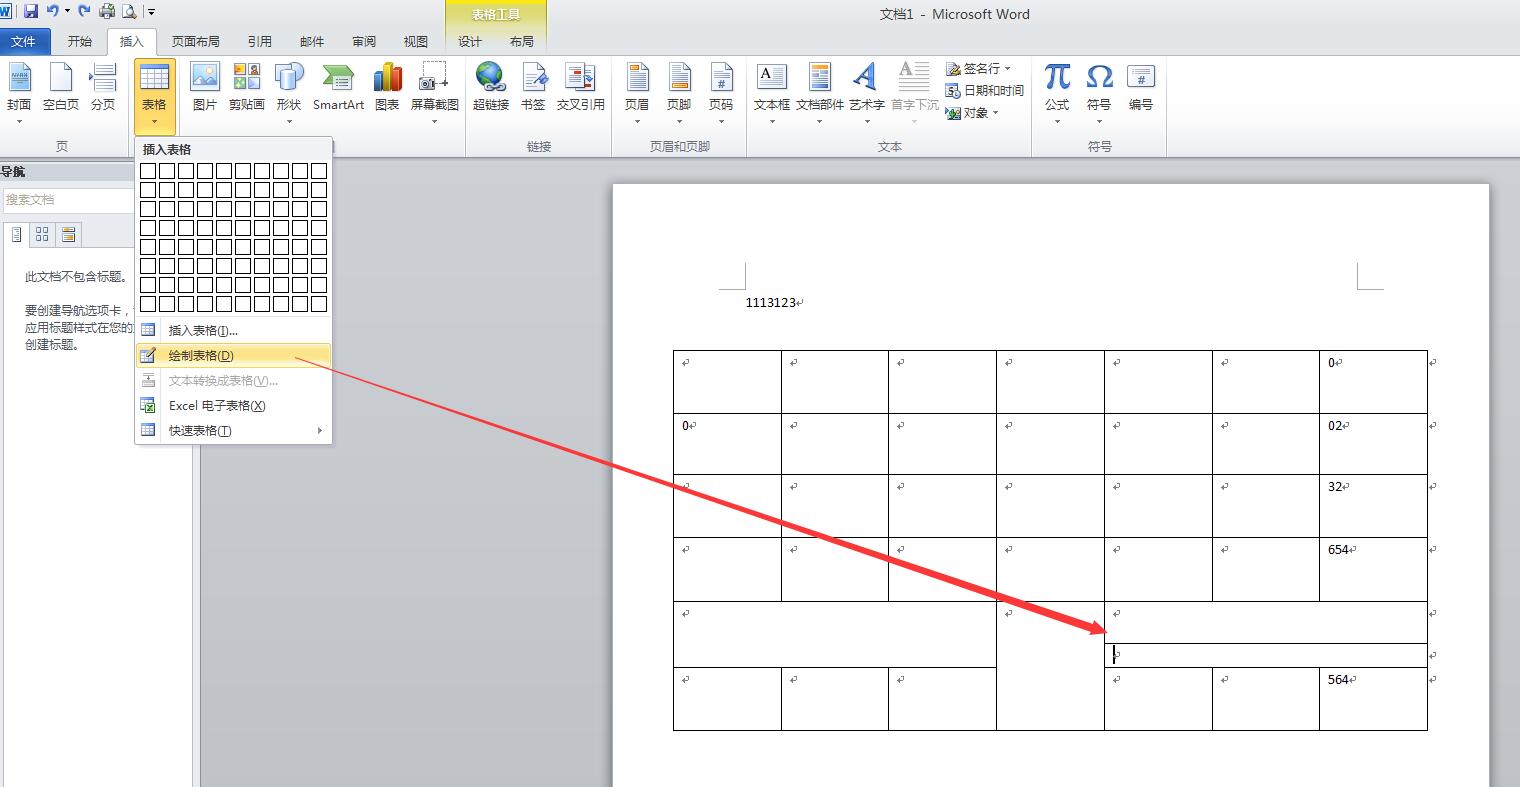Click the printer icon in quick access toolbar
Viewport: 1520px width, 787px height.
(107, 11)
